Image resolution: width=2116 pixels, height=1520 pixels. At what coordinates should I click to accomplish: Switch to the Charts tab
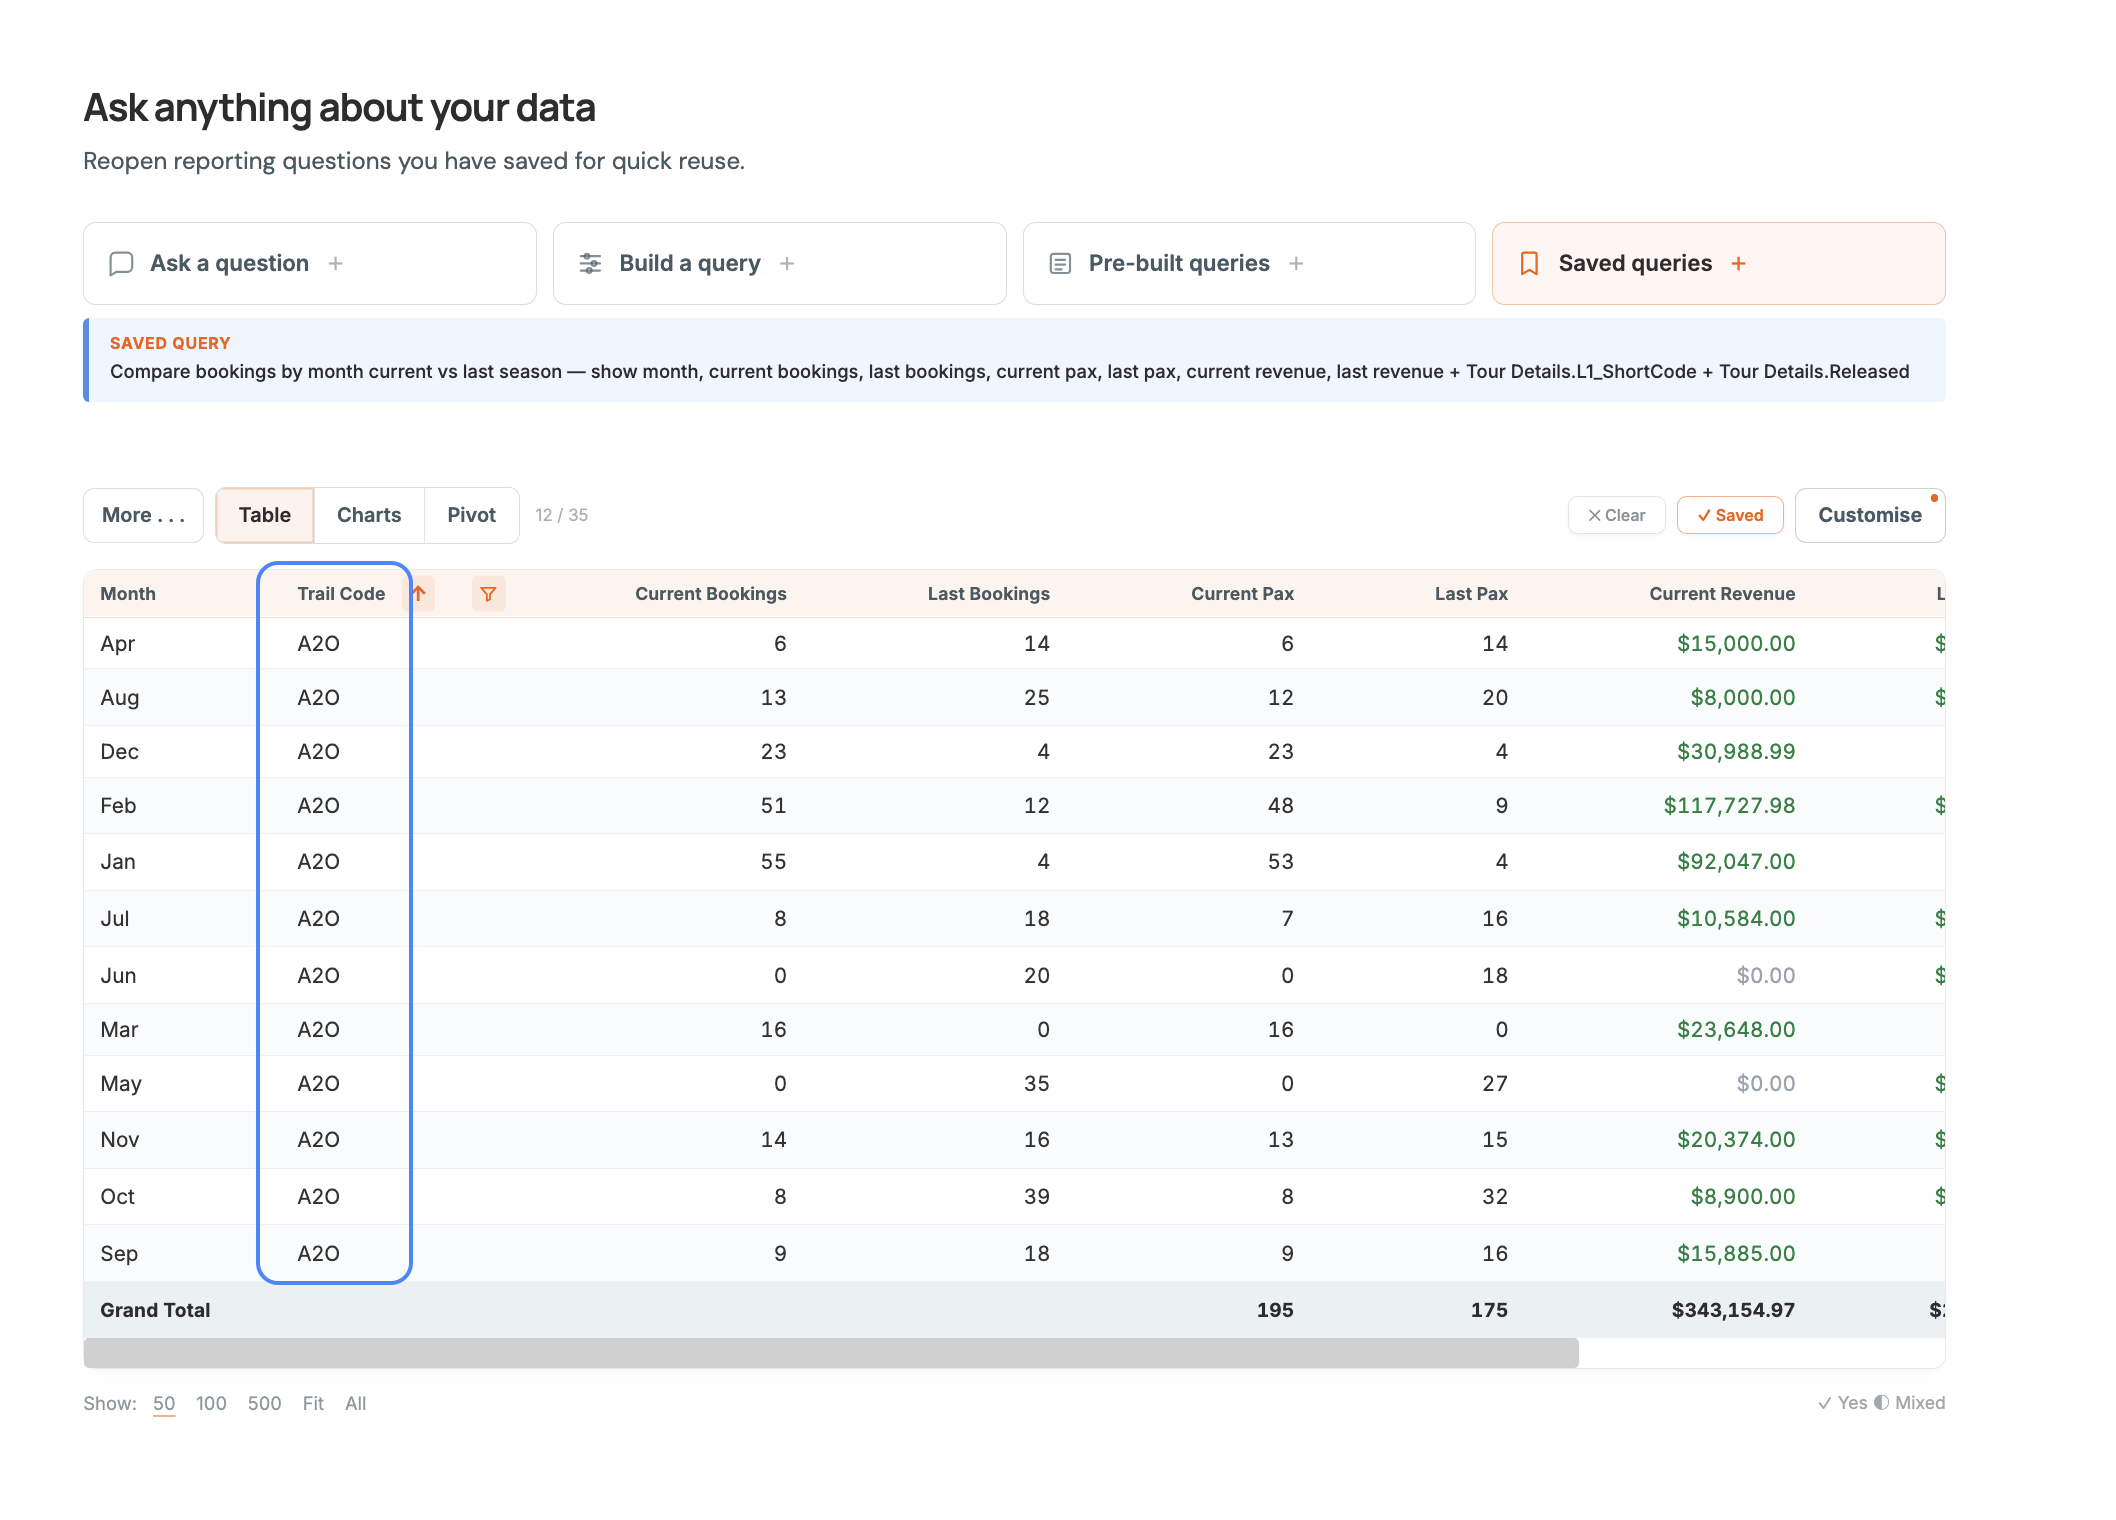click(369, 515)
